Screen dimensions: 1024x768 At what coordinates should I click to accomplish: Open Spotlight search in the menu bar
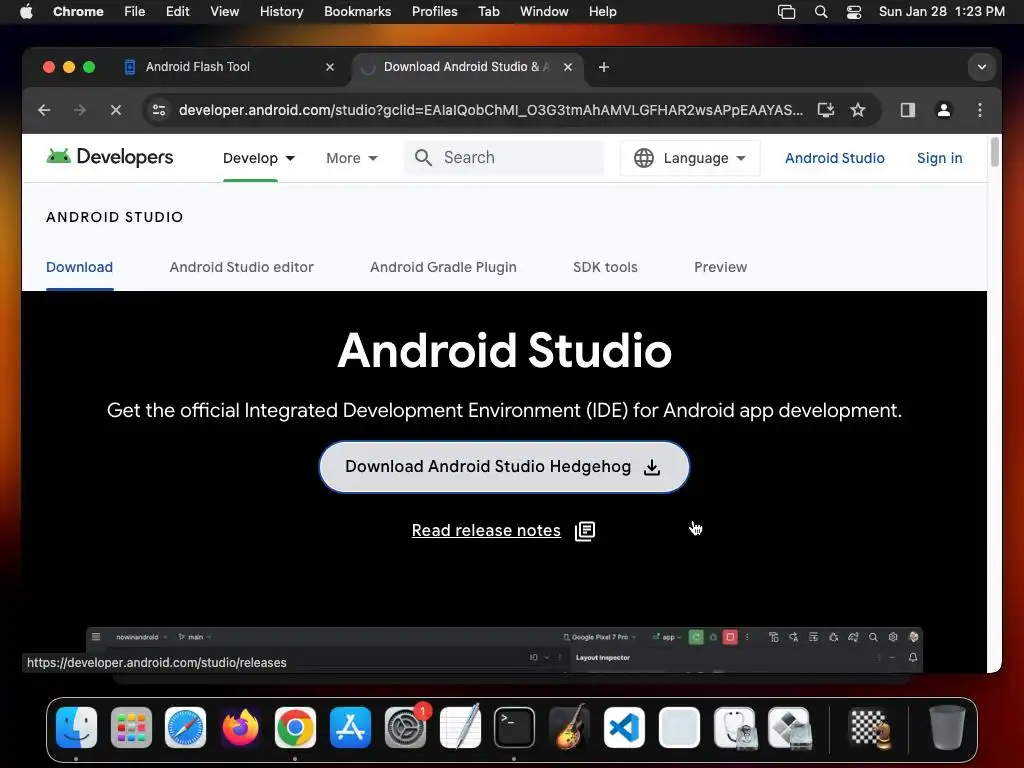tap(821, 12)
